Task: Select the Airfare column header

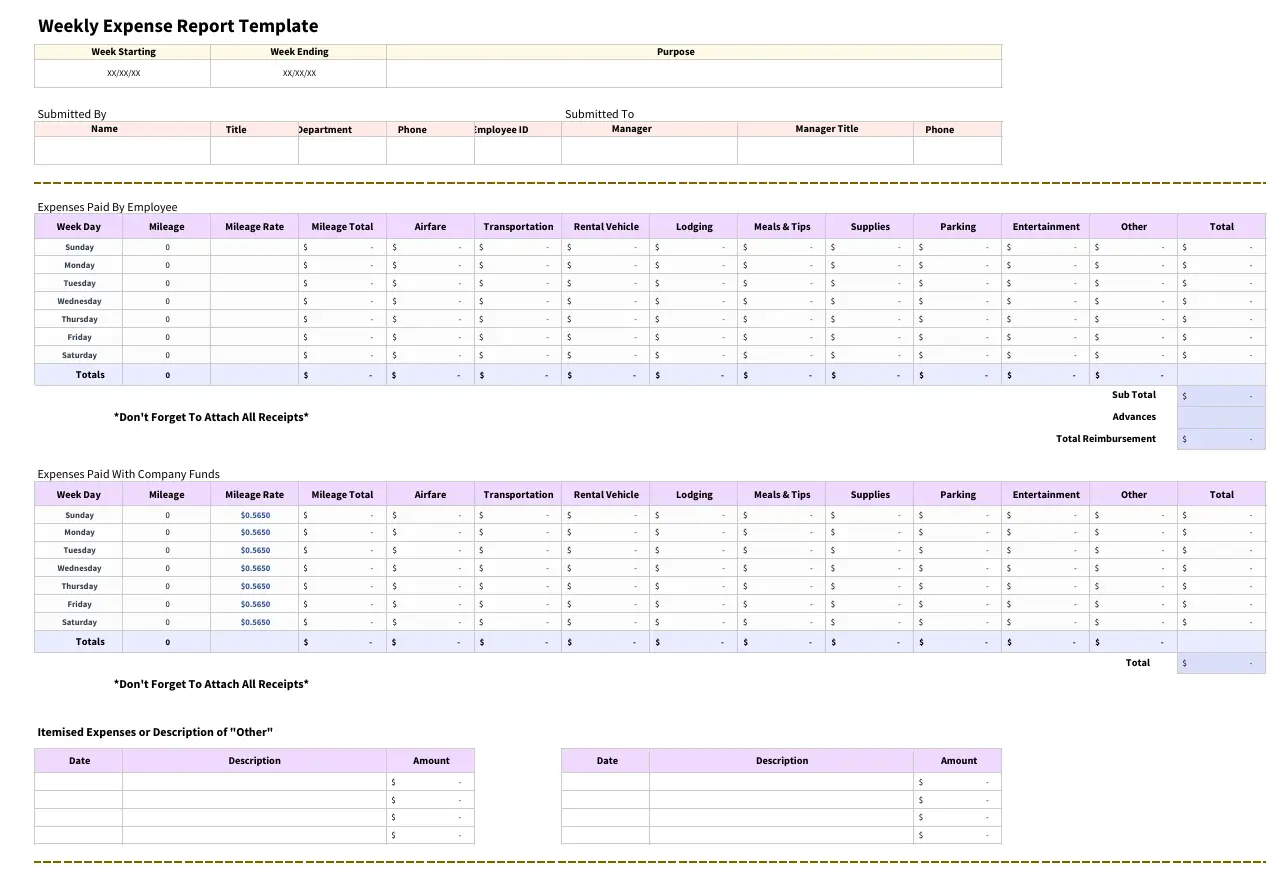Action: (430, 226)
